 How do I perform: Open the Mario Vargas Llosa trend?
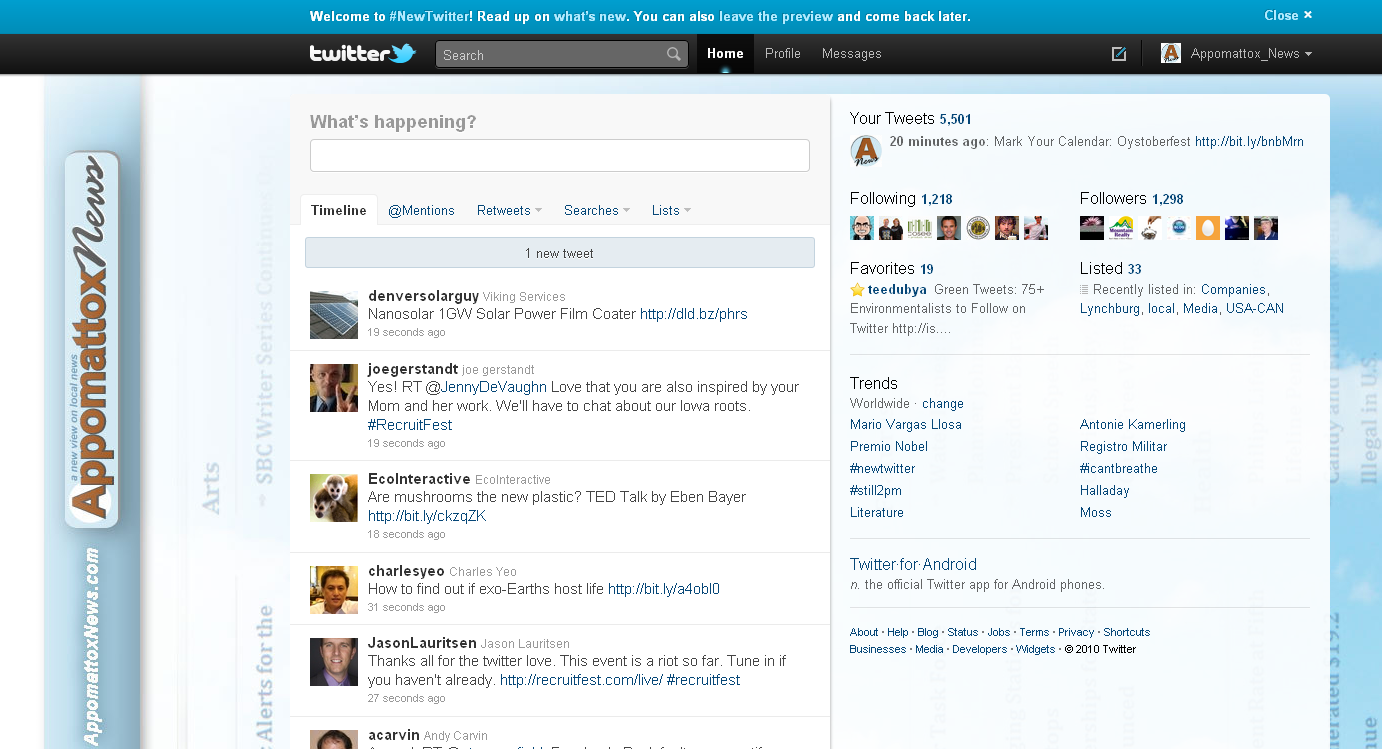906,425
